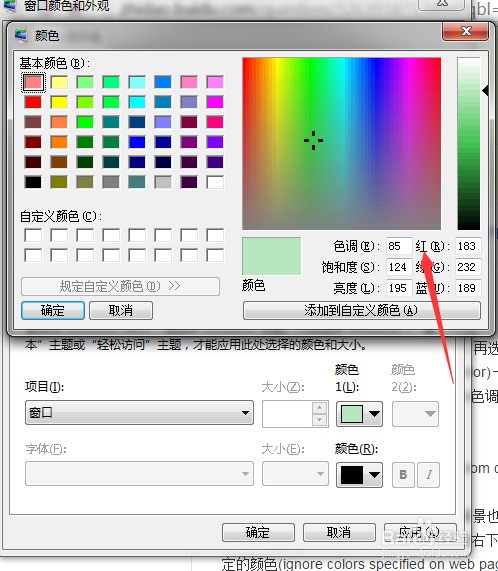The height and width of the screenshot is (571, 498).
Task: Click the 大小(Z) size input field
Action: pos(287,414)
